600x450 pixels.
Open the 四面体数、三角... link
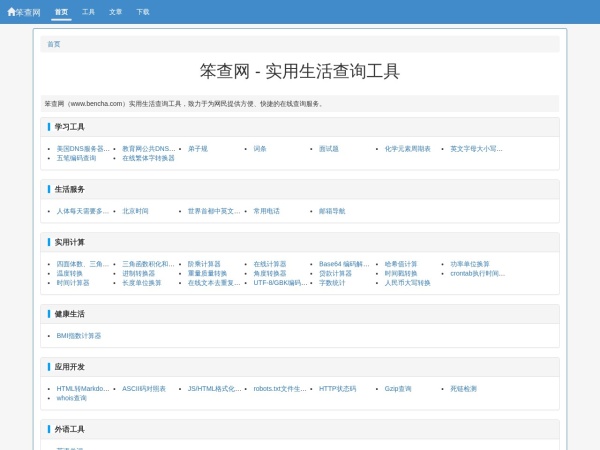83,264
